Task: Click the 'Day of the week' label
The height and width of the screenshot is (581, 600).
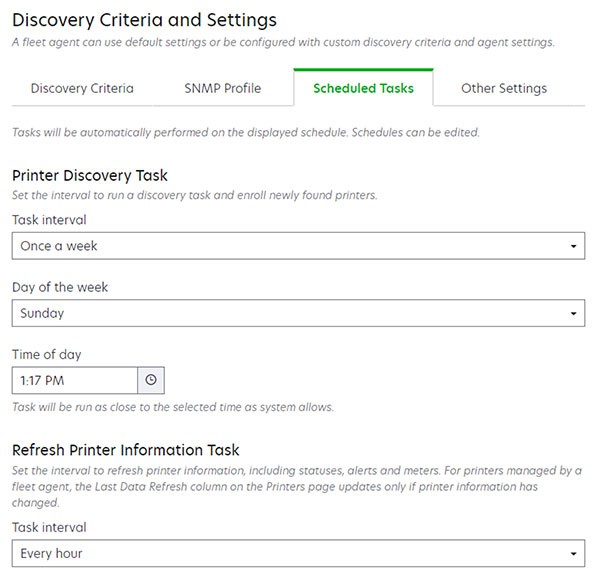Action: click(x=60, y=287)
